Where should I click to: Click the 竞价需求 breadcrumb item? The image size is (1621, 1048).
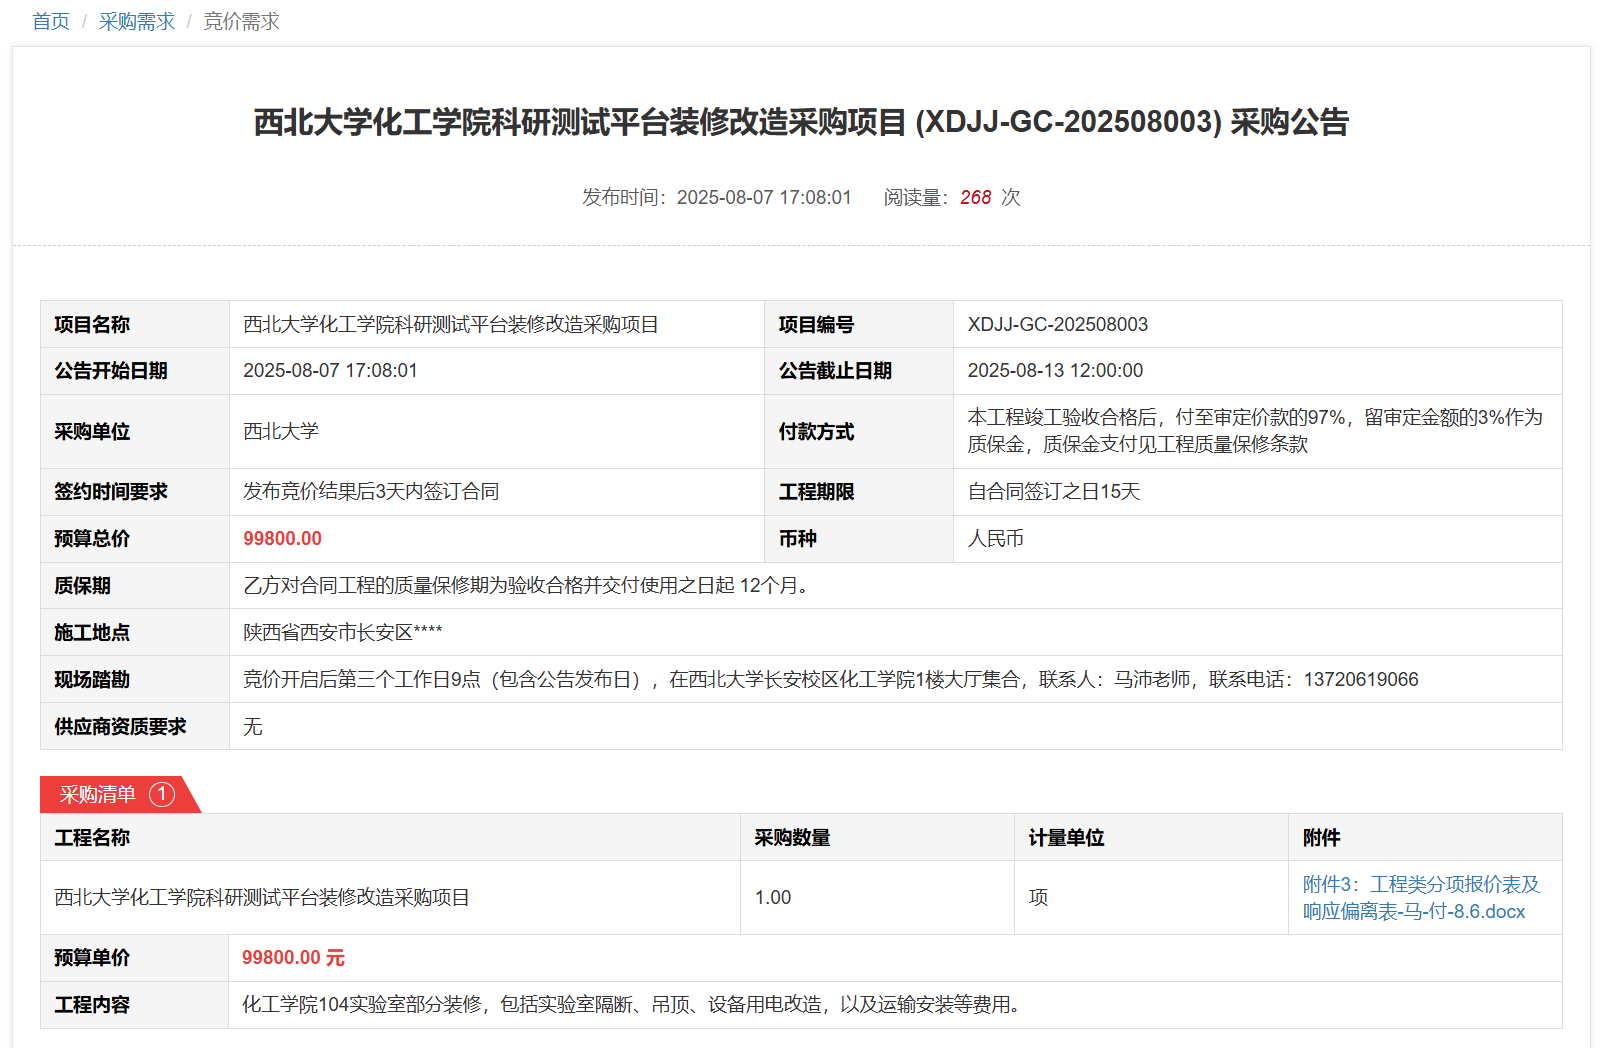pos(241,22)
